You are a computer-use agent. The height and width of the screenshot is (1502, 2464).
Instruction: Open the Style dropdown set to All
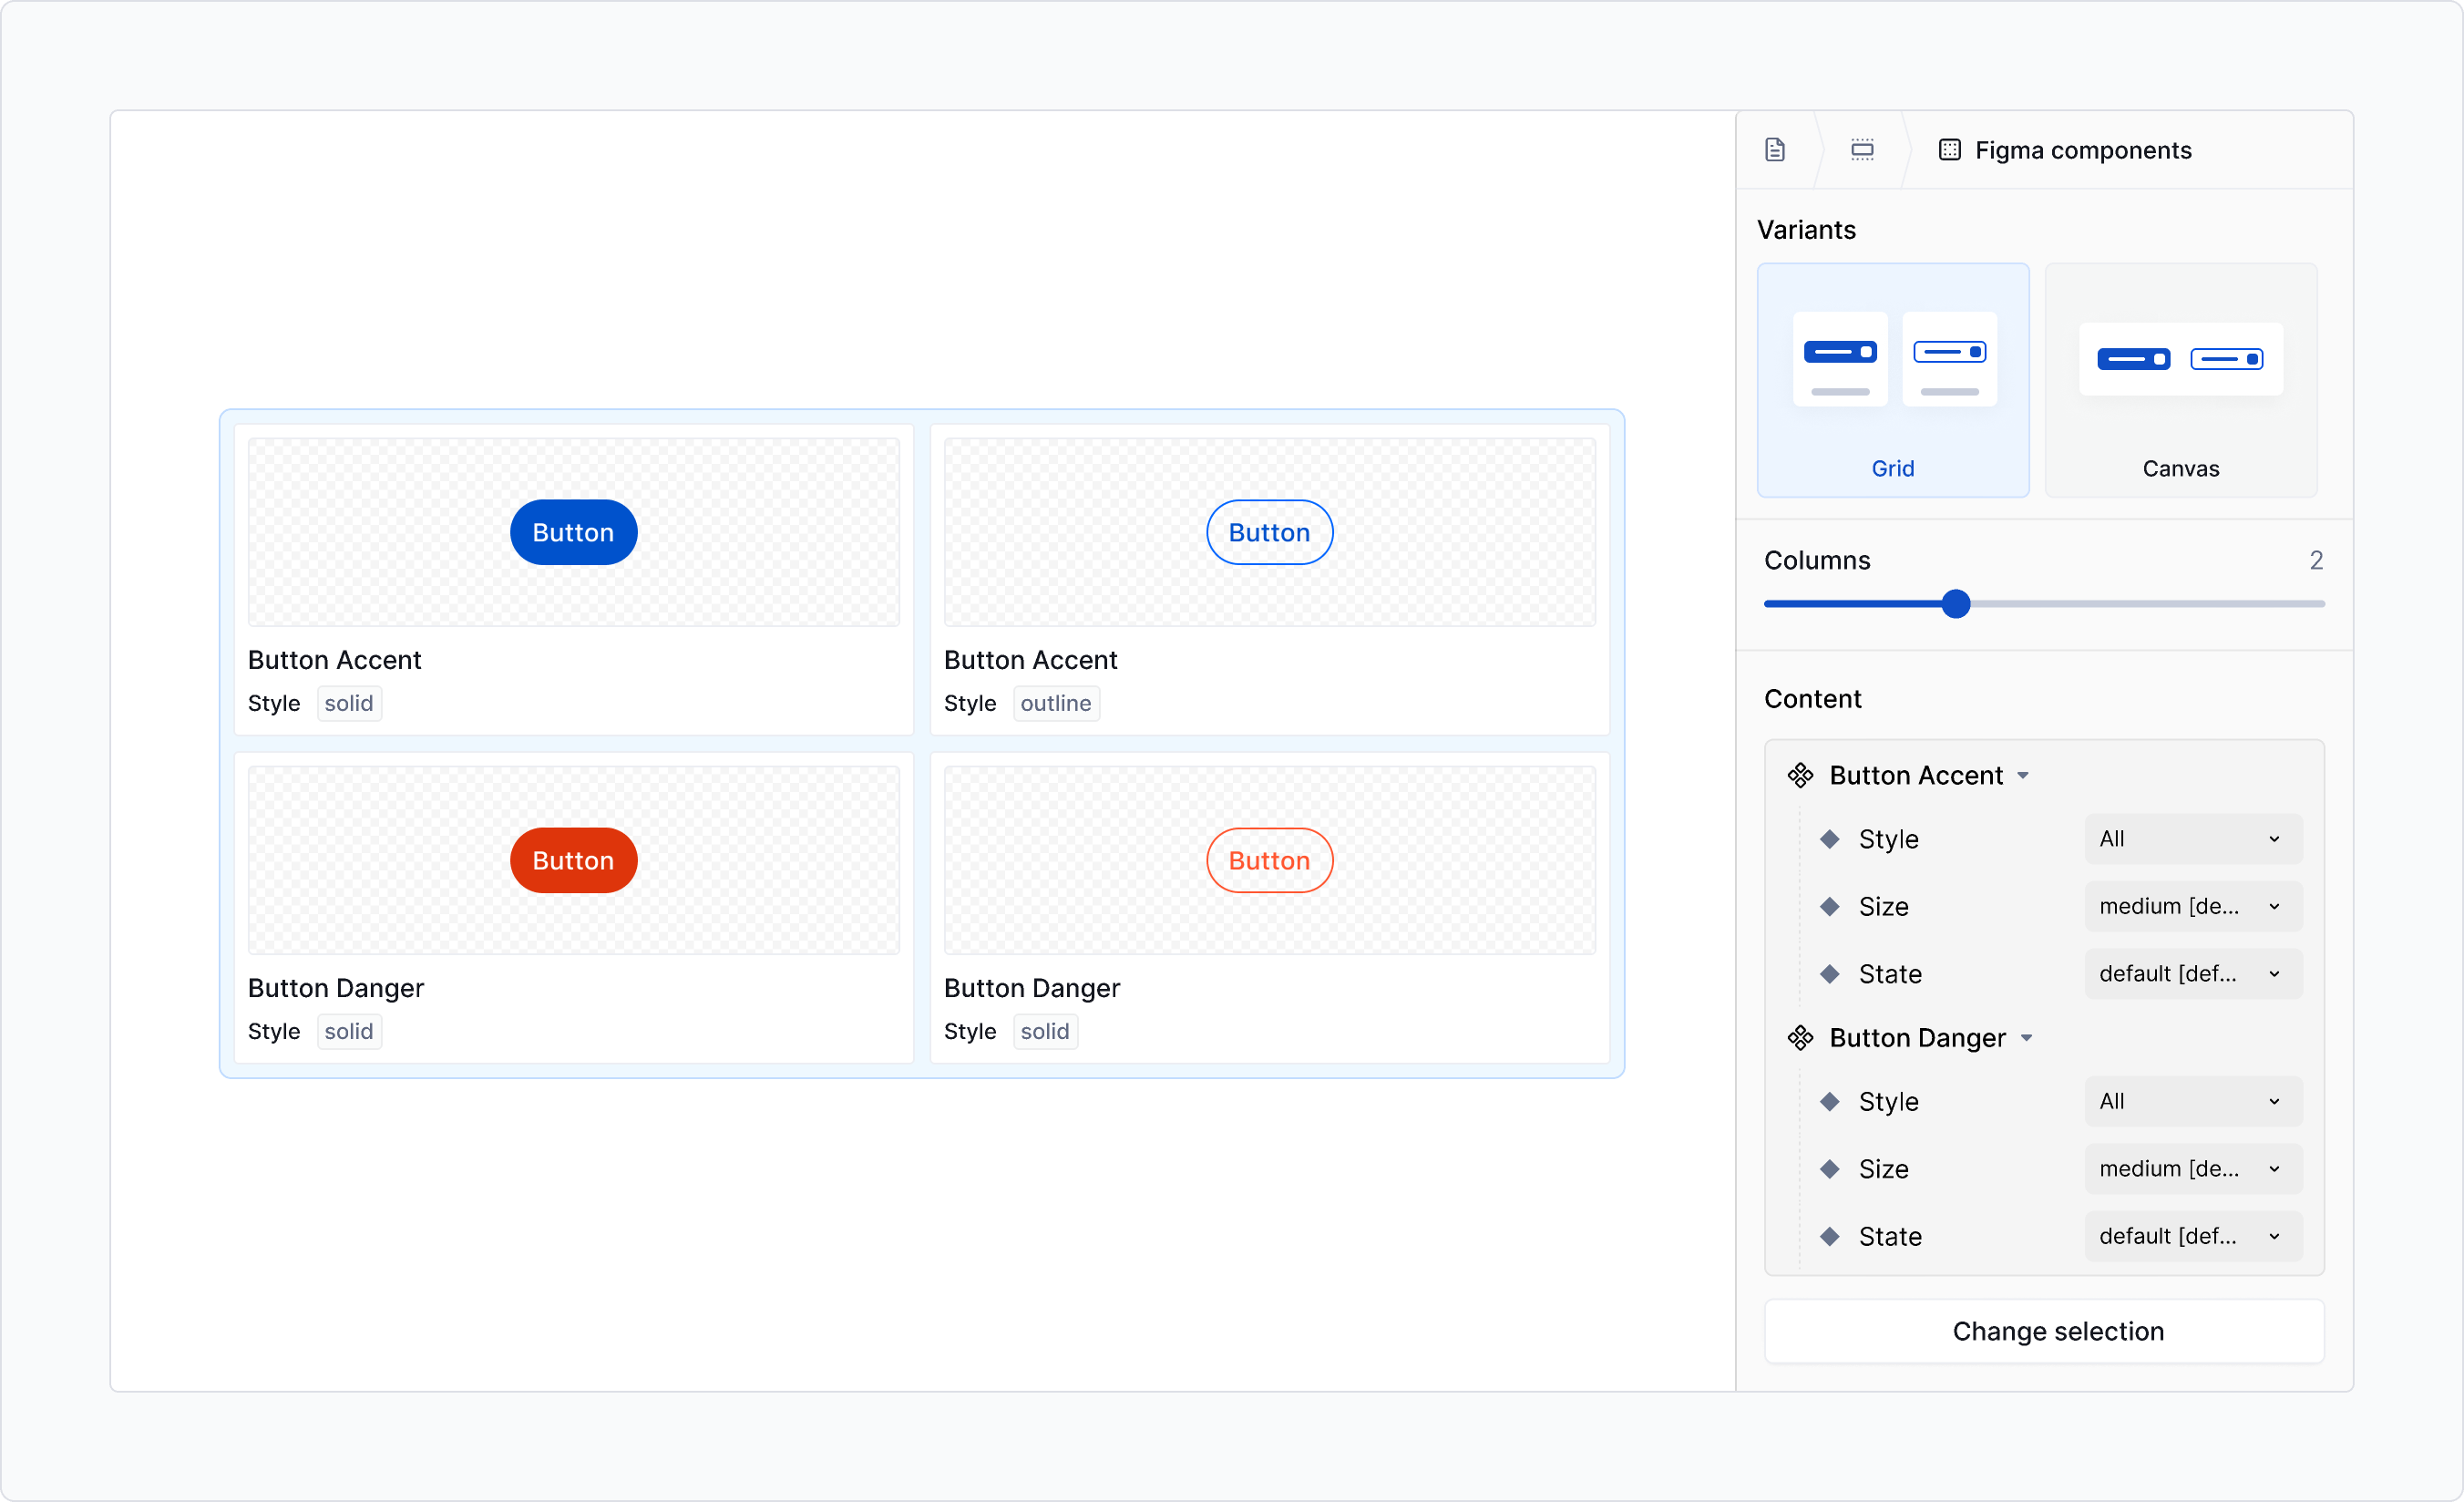tap(2192, 839)
